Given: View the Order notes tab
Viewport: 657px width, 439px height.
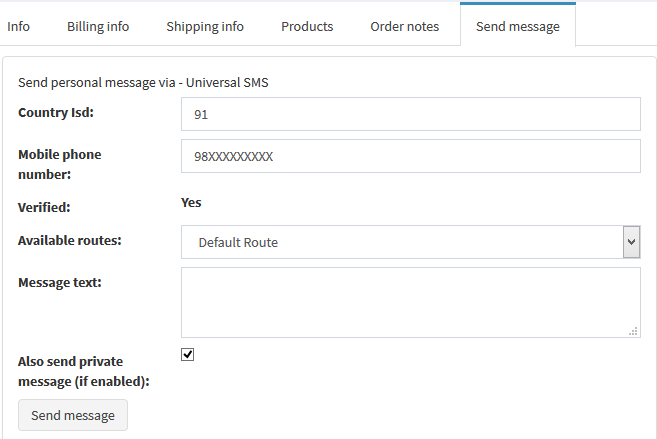Looking at the screenshot, I should coord(404,26).
